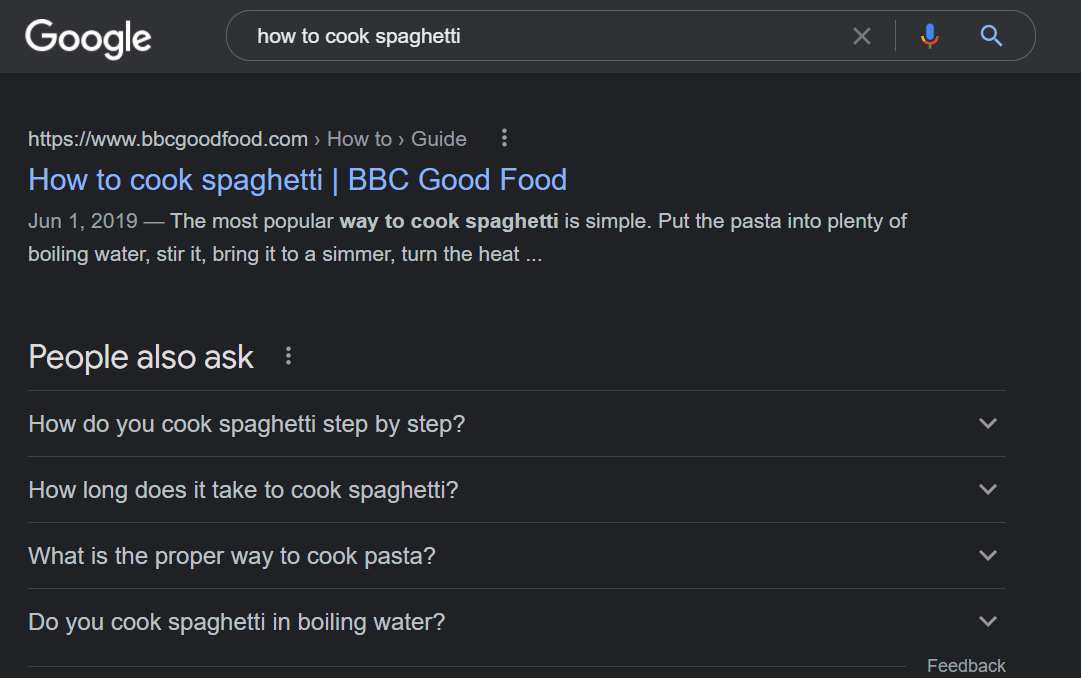The width and height of the screenshot is (1081, 678).
Task: Expand "What is the proper way to cook pasta?"
Action: coord(232,556)
